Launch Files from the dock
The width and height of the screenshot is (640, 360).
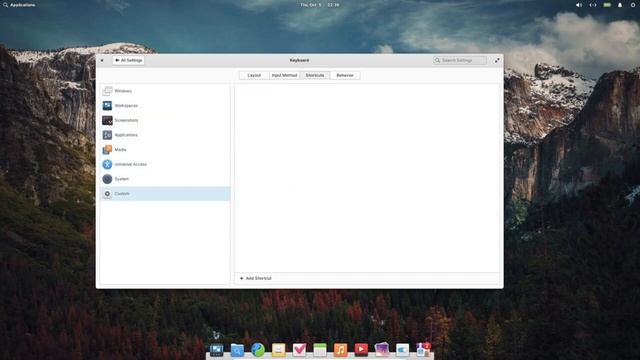tap(237, 349)
